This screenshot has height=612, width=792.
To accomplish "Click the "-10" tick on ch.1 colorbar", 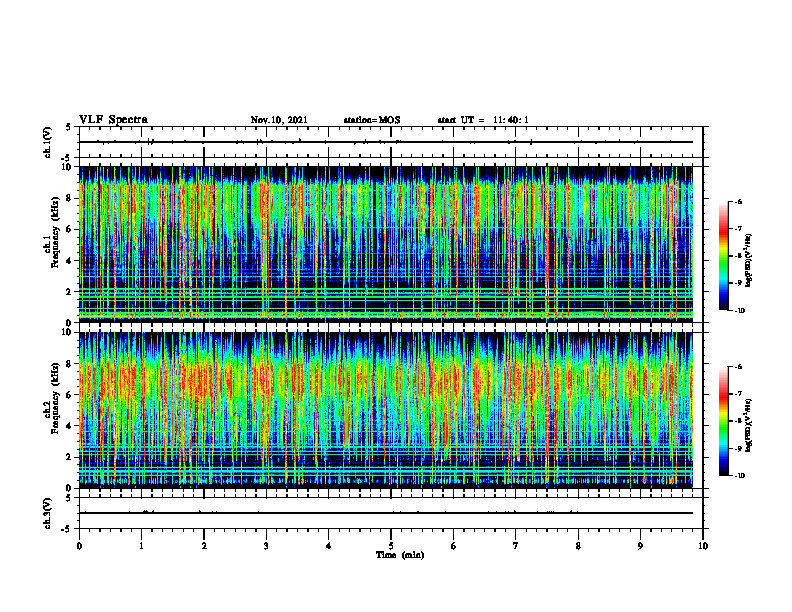I will tap(739, 311).
